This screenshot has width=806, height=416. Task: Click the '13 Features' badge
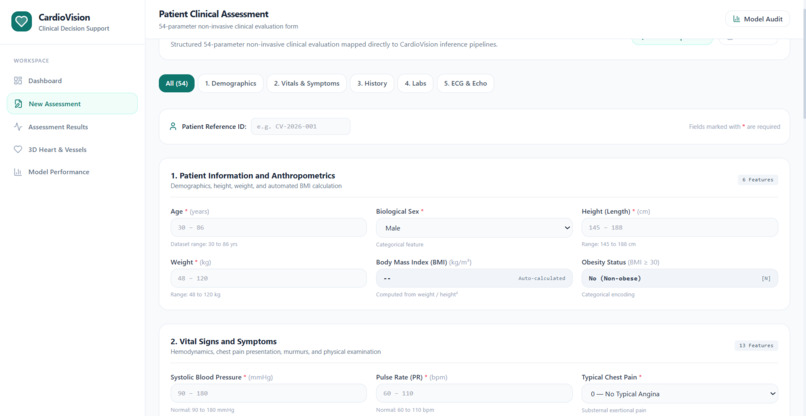[757, 346]
